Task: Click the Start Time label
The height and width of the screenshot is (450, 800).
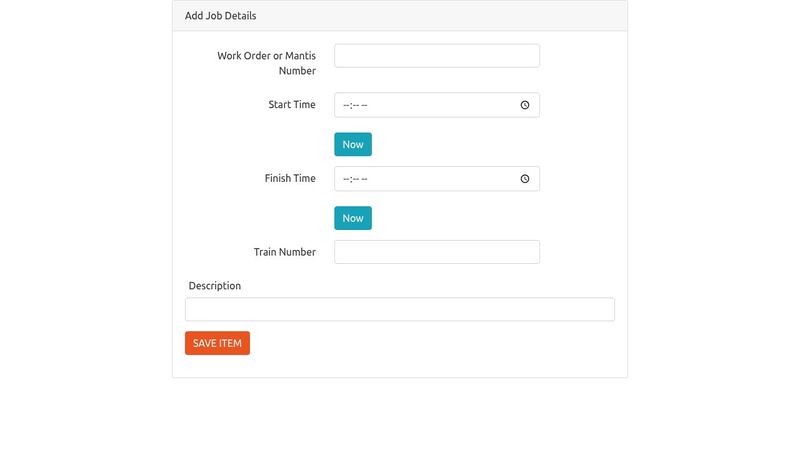Action: [291, 105]
